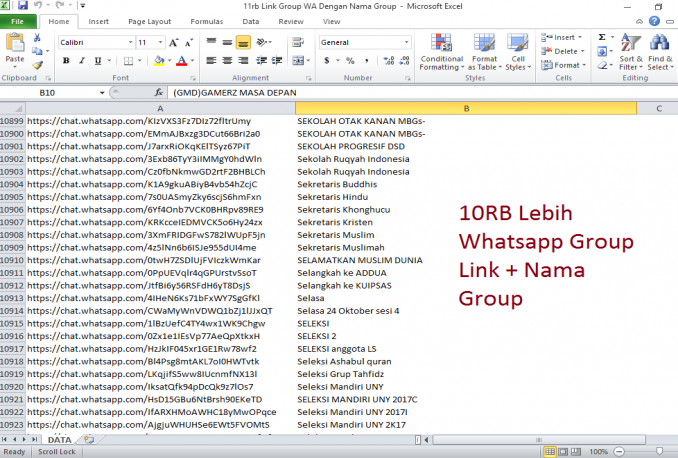Screen dimensions: 678x458
Task: Toggle Italic formatting
Action: click(x=81, y=61)
